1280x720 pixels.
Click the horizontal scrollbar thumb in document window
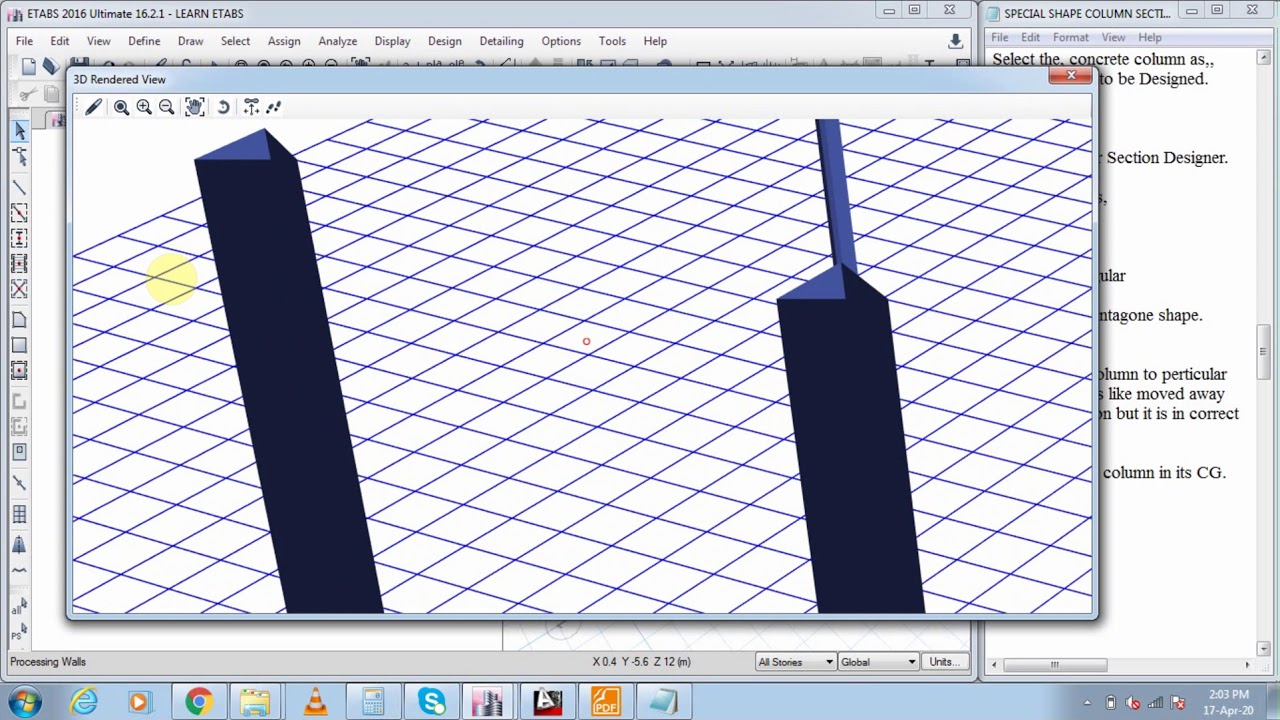point(1054,665)
